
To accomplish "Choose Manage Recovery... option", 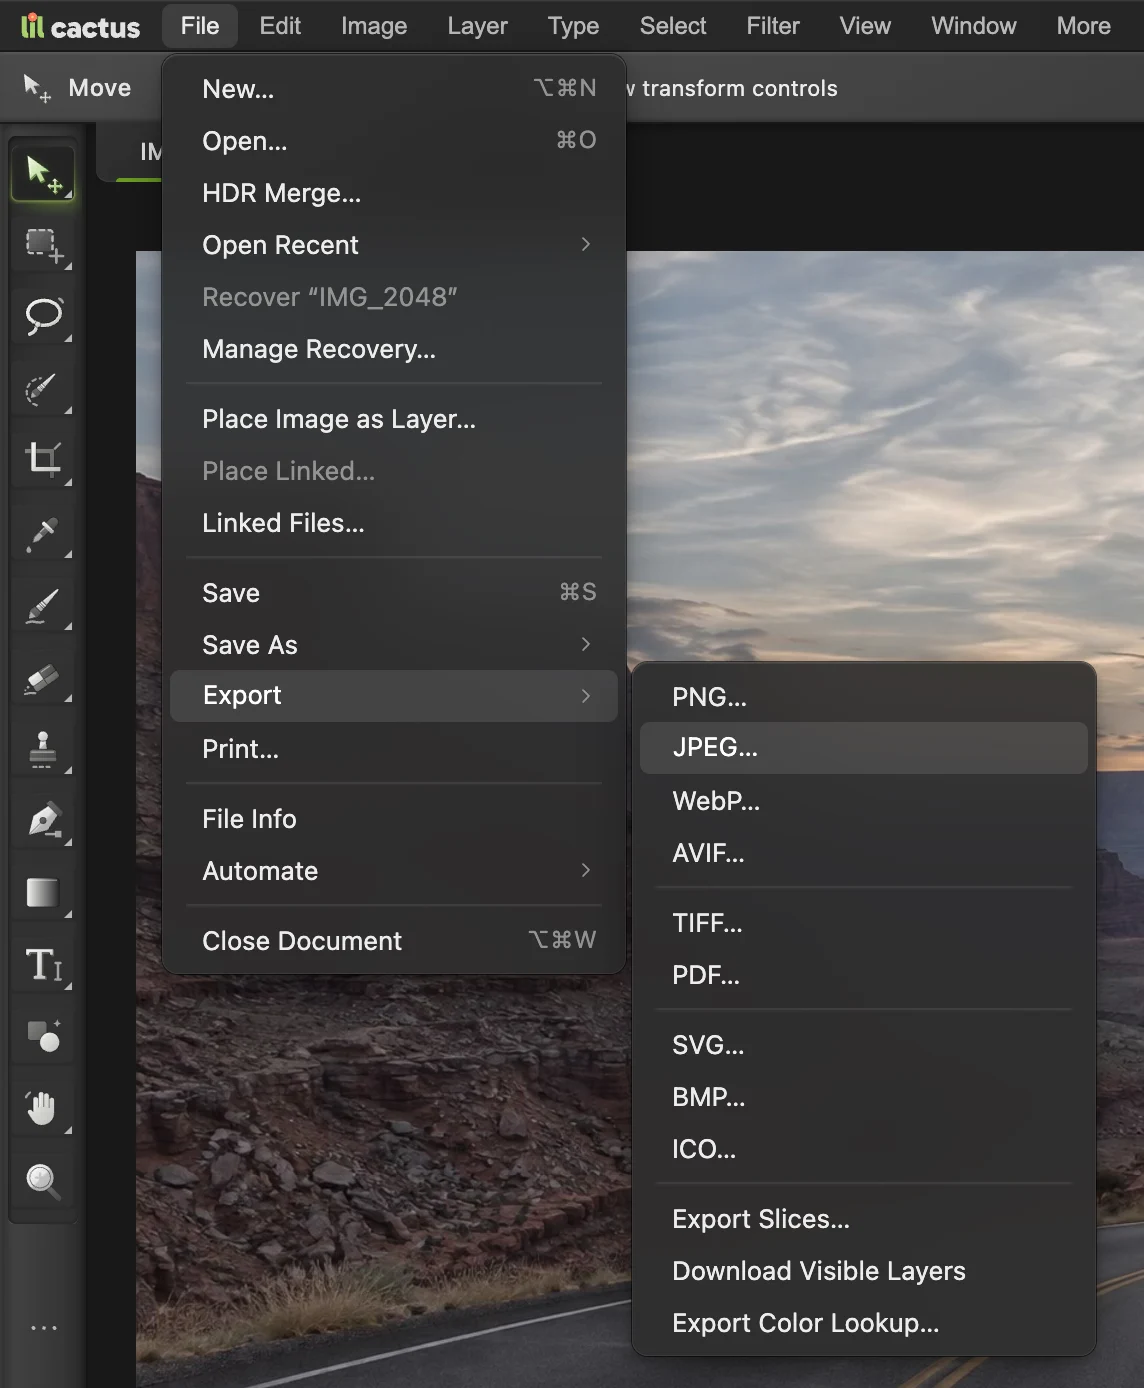I will [x=394, y=349].
